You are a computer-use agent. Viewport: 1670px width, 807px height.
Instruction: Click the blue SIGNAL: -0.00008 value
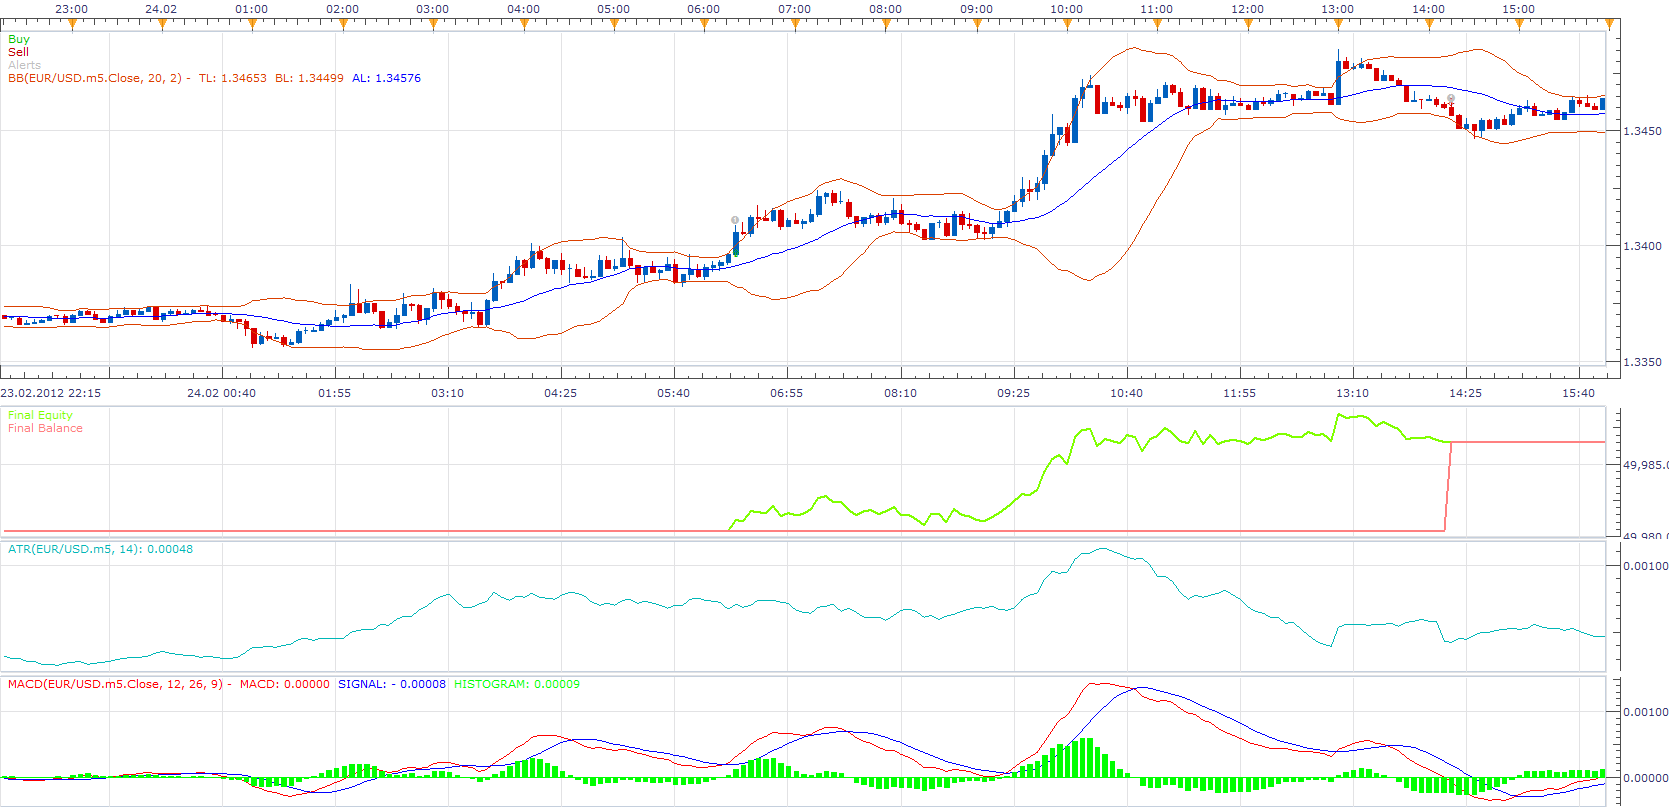click(392, 684)
